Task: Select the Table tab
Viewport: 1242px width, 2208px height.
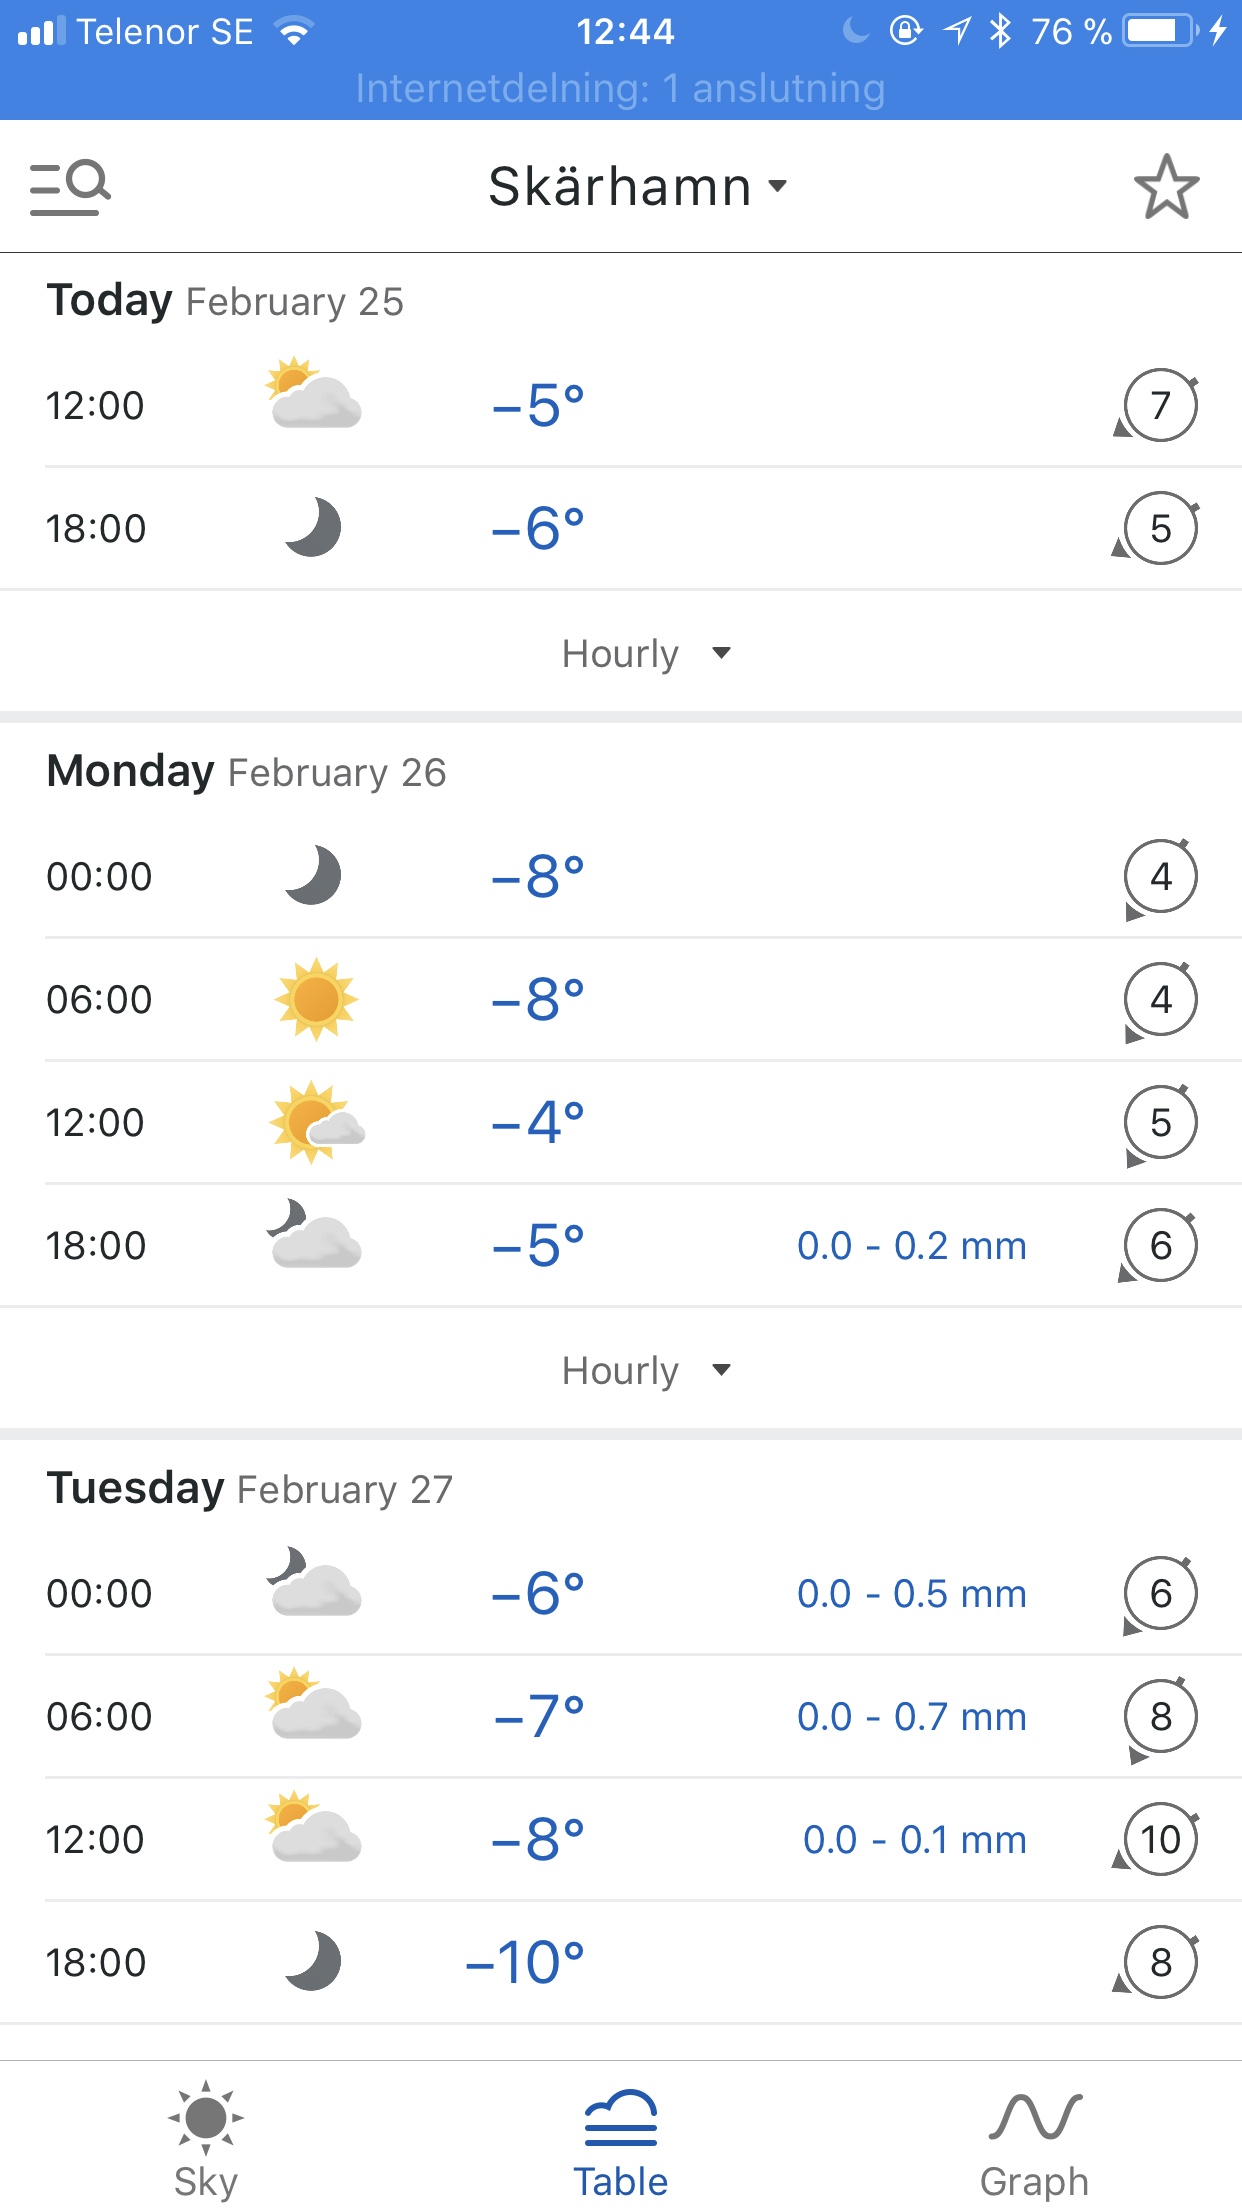Action: click(620, 2140)
